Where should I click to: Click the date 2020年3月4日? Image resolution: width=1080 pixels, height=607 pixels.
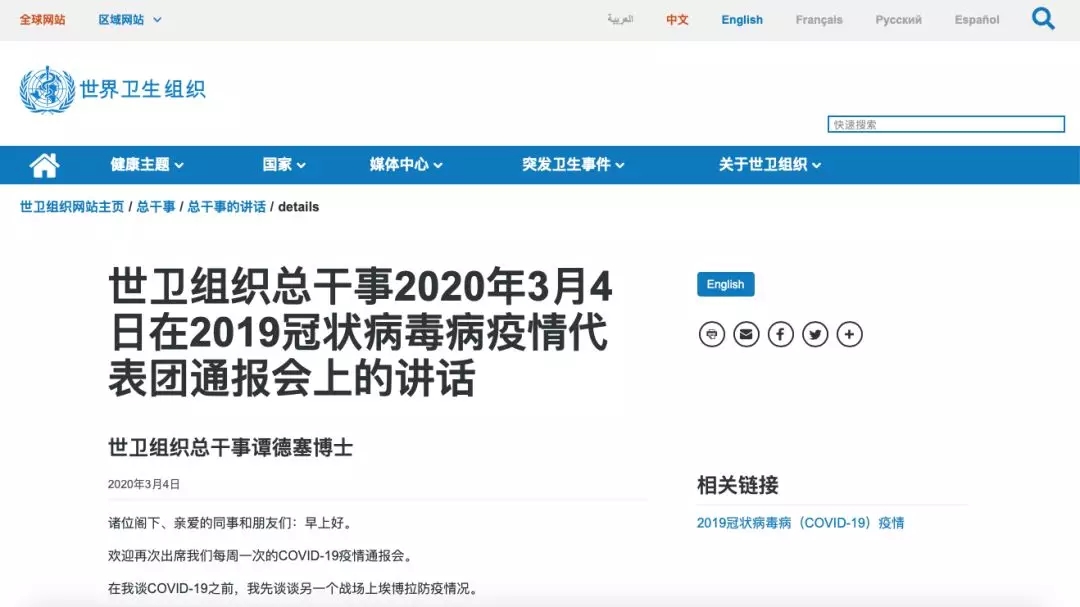[x=144, y=484]
